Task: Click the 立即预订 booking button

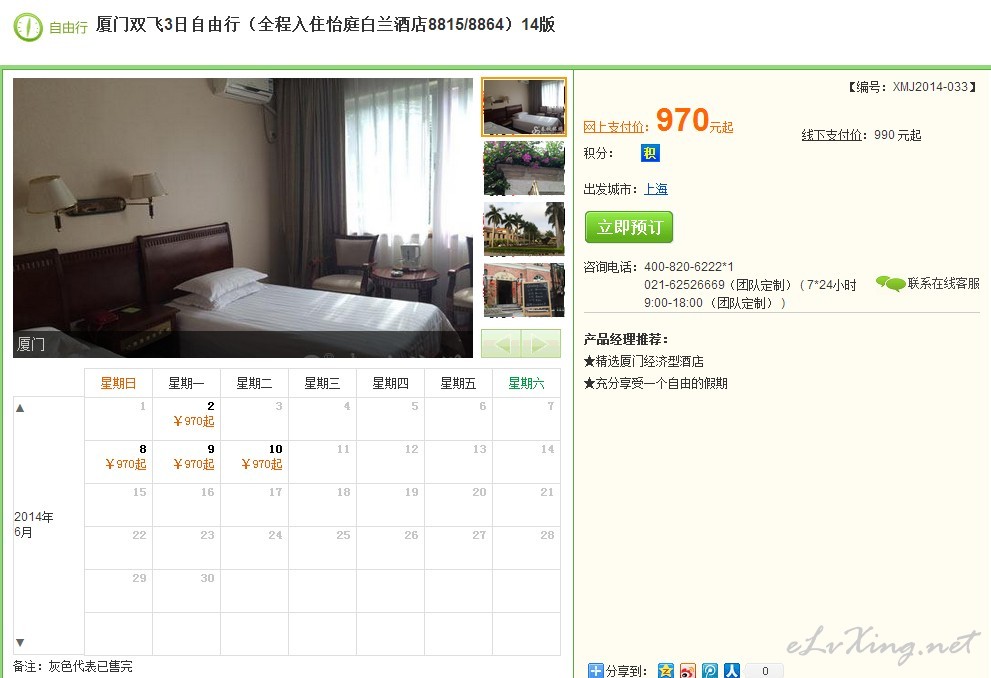Action: pyautogui.click(x=629, y=227)
